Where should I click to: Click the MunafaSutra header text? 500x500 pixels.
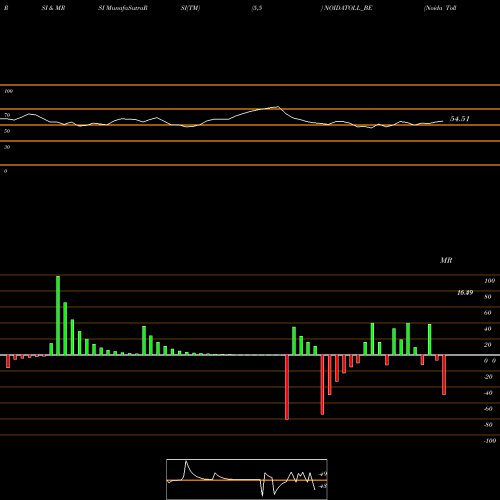pos(125,8)
